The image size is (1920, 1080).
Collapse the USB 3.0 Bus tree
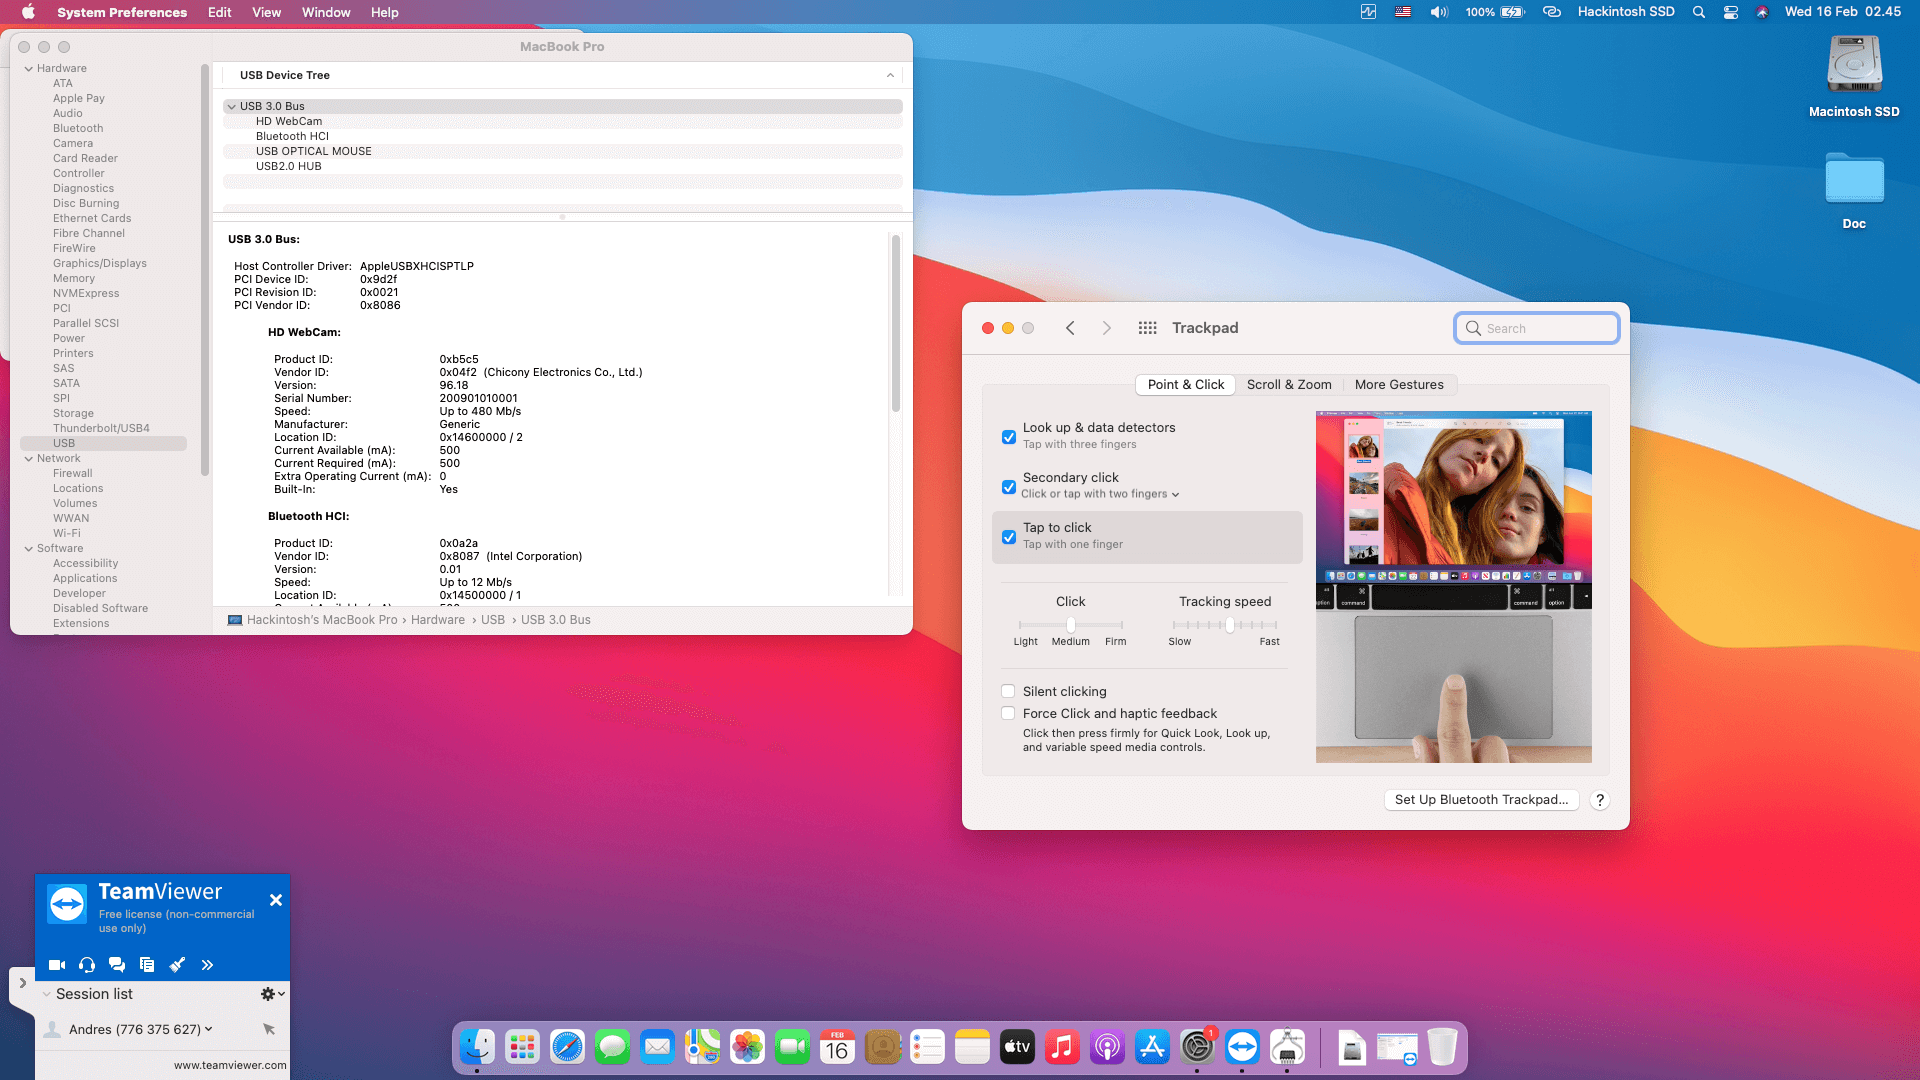point(232,106)
